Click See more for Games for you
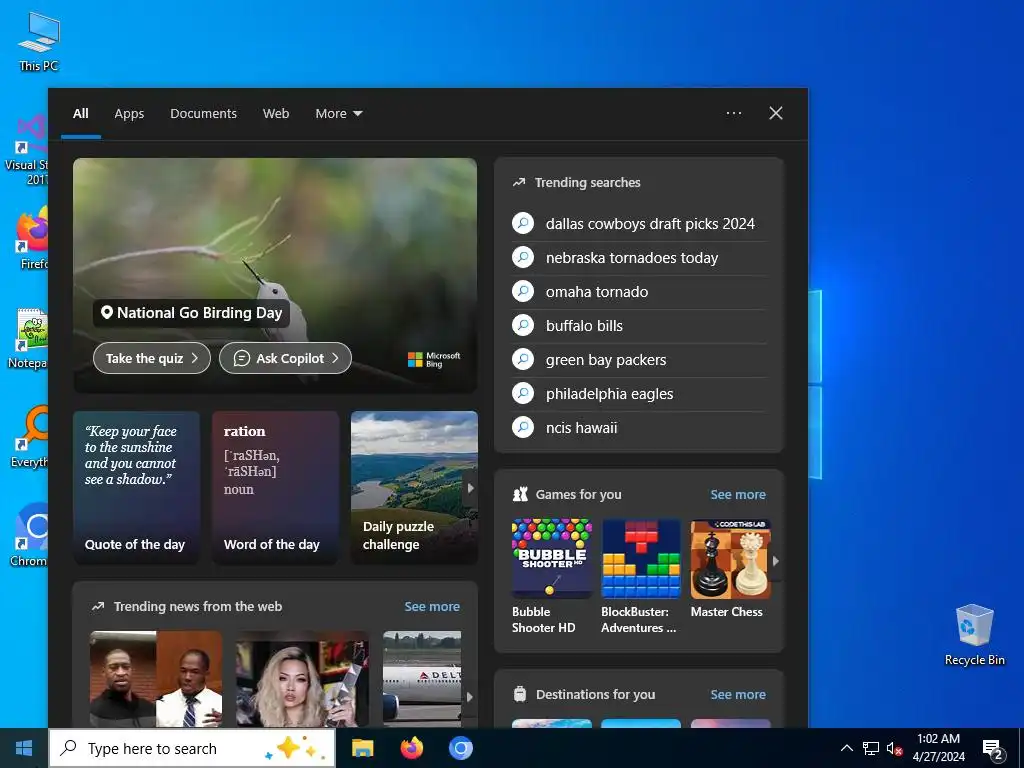This screenshot has width=1024, height=768. (x=738, y=494)
